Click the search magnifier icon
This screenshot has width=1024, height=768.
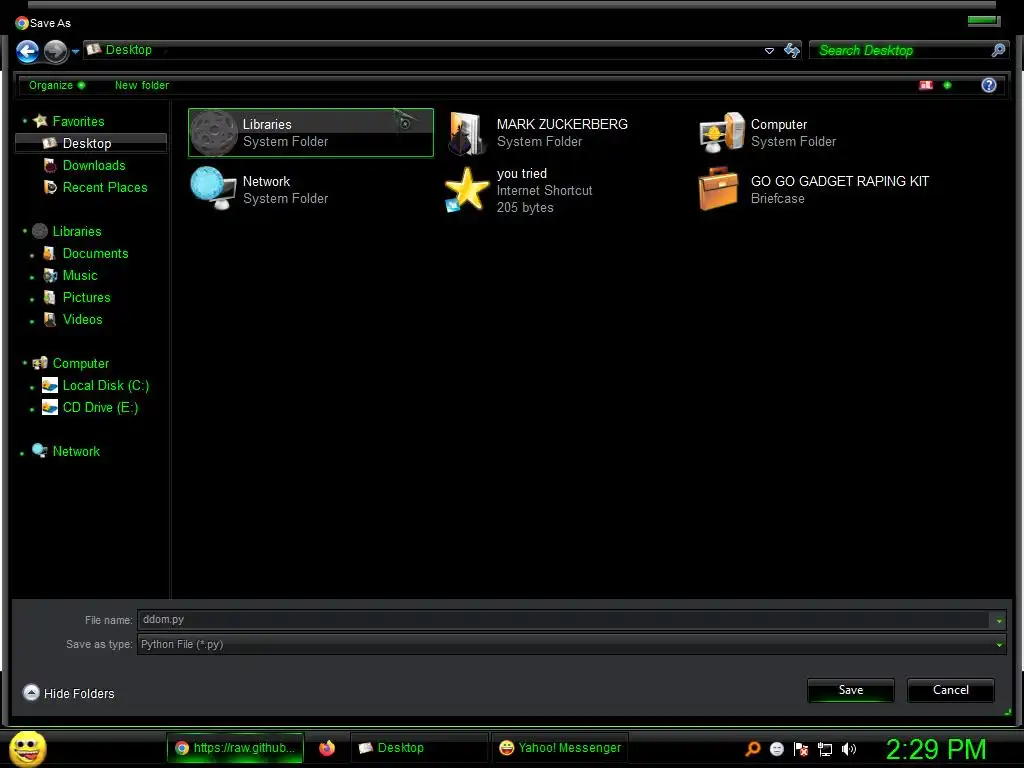[x=999, y=50]
